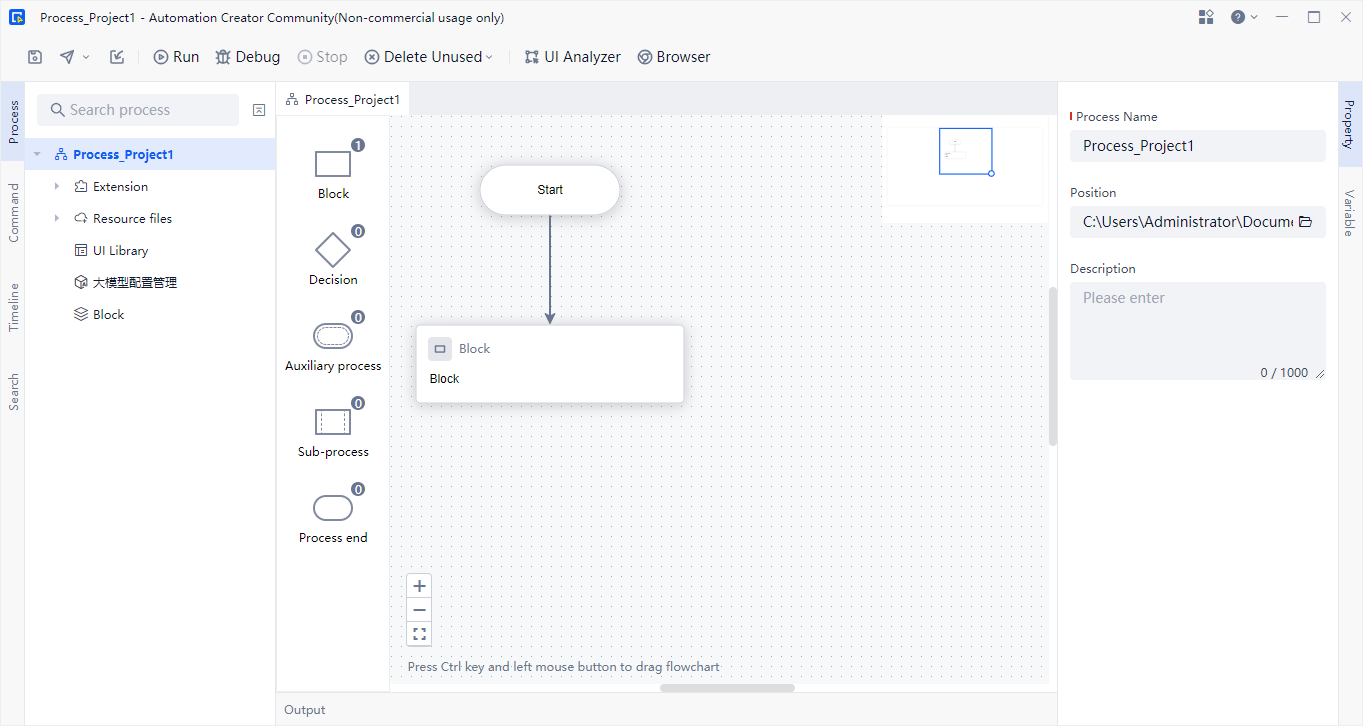1363x726 pixels.
Task: Open the Delete Unused dropdown
Action: (429, 56)
